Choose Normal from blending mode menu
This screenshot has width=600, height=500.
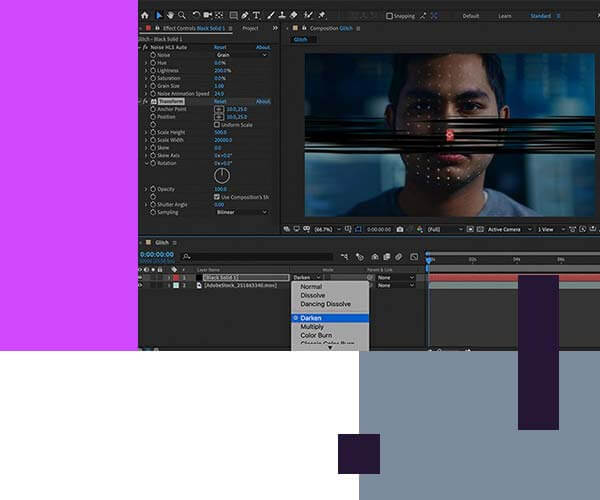[330, 287]
